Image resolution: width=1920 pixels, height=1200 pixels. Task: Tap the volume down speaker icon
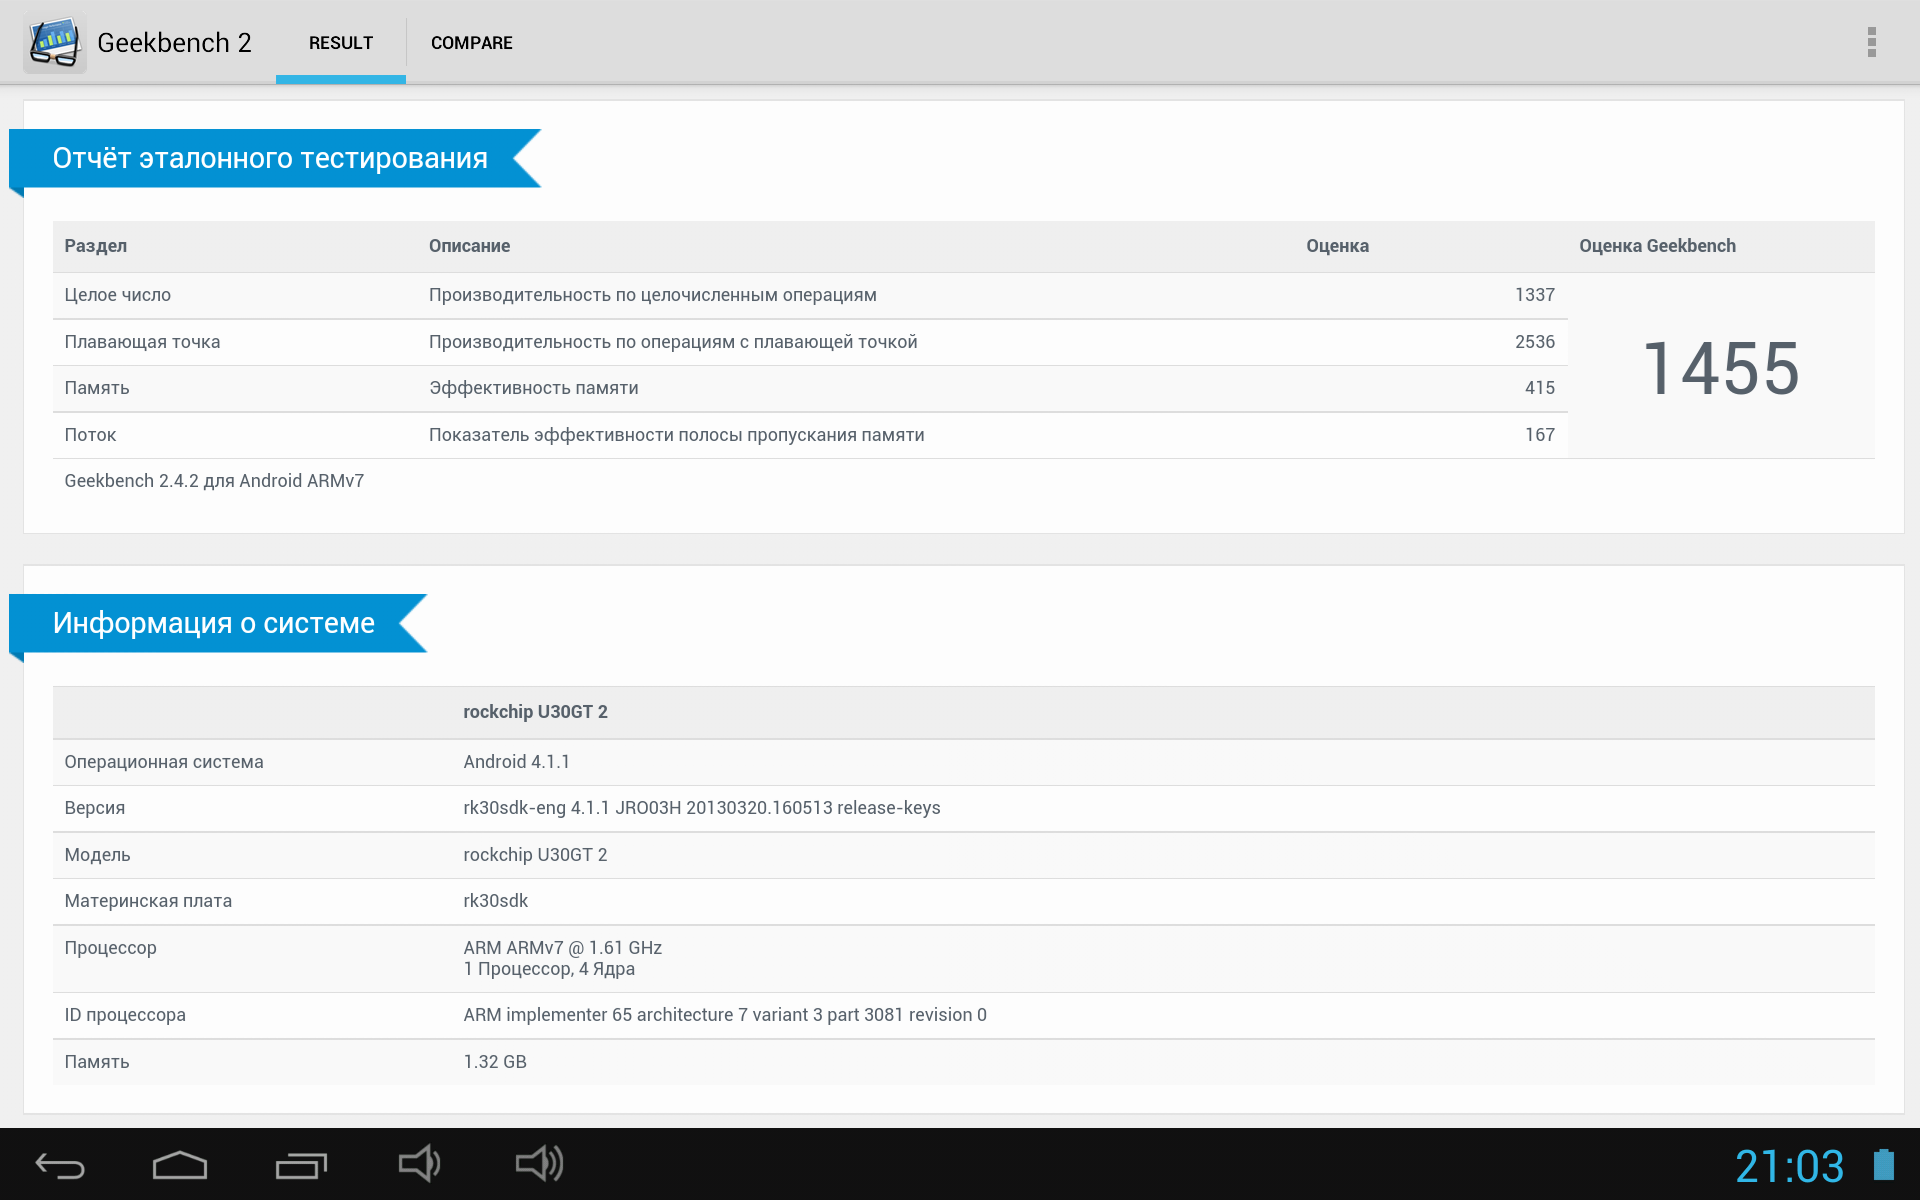pyautogui.click(x=419, y=1164)
